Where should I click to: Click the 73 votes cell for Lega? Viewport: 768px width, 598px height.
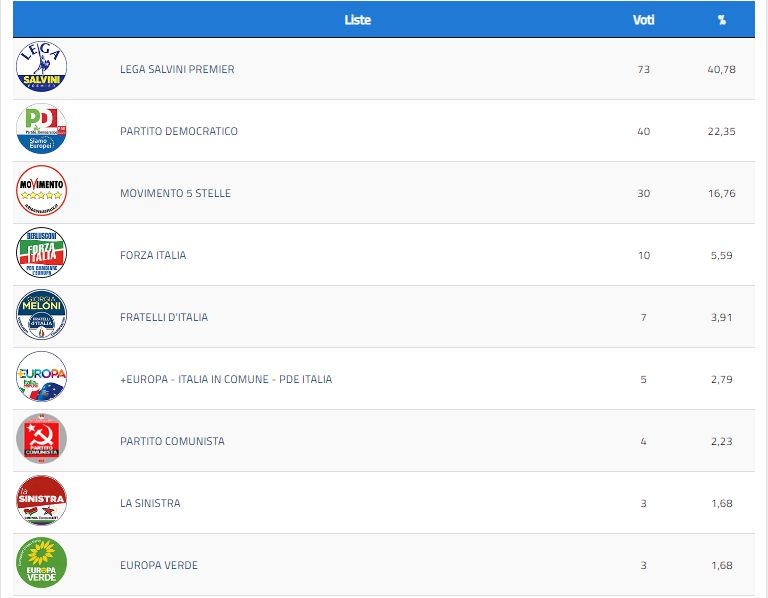point(643,69)
